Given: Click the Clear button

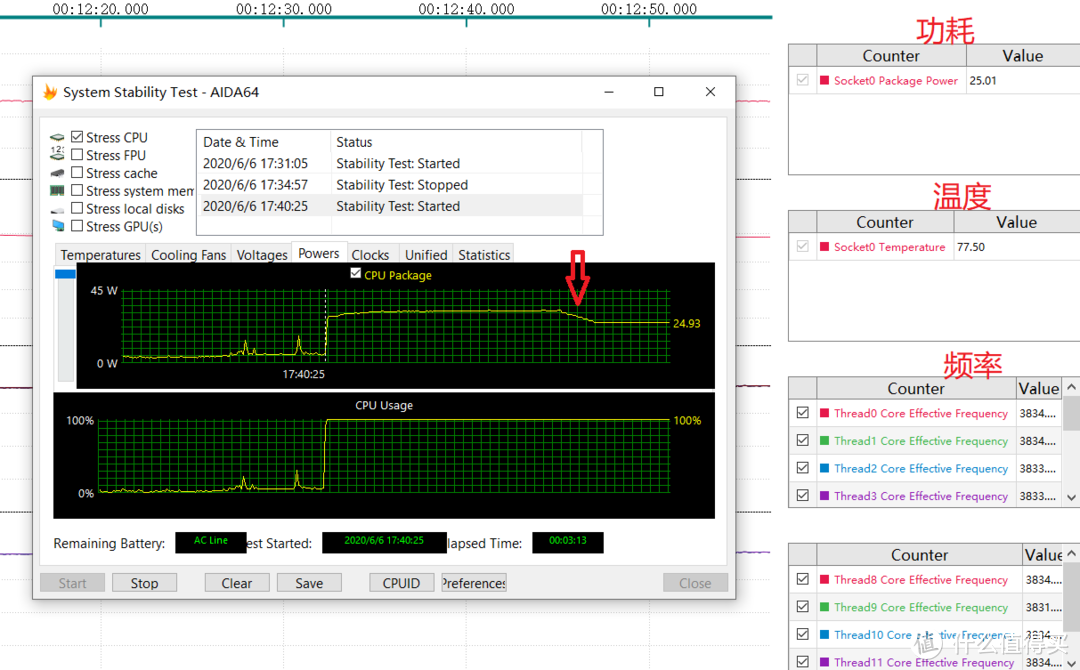Looking at the screenshot, I should (x=237, y=583).
